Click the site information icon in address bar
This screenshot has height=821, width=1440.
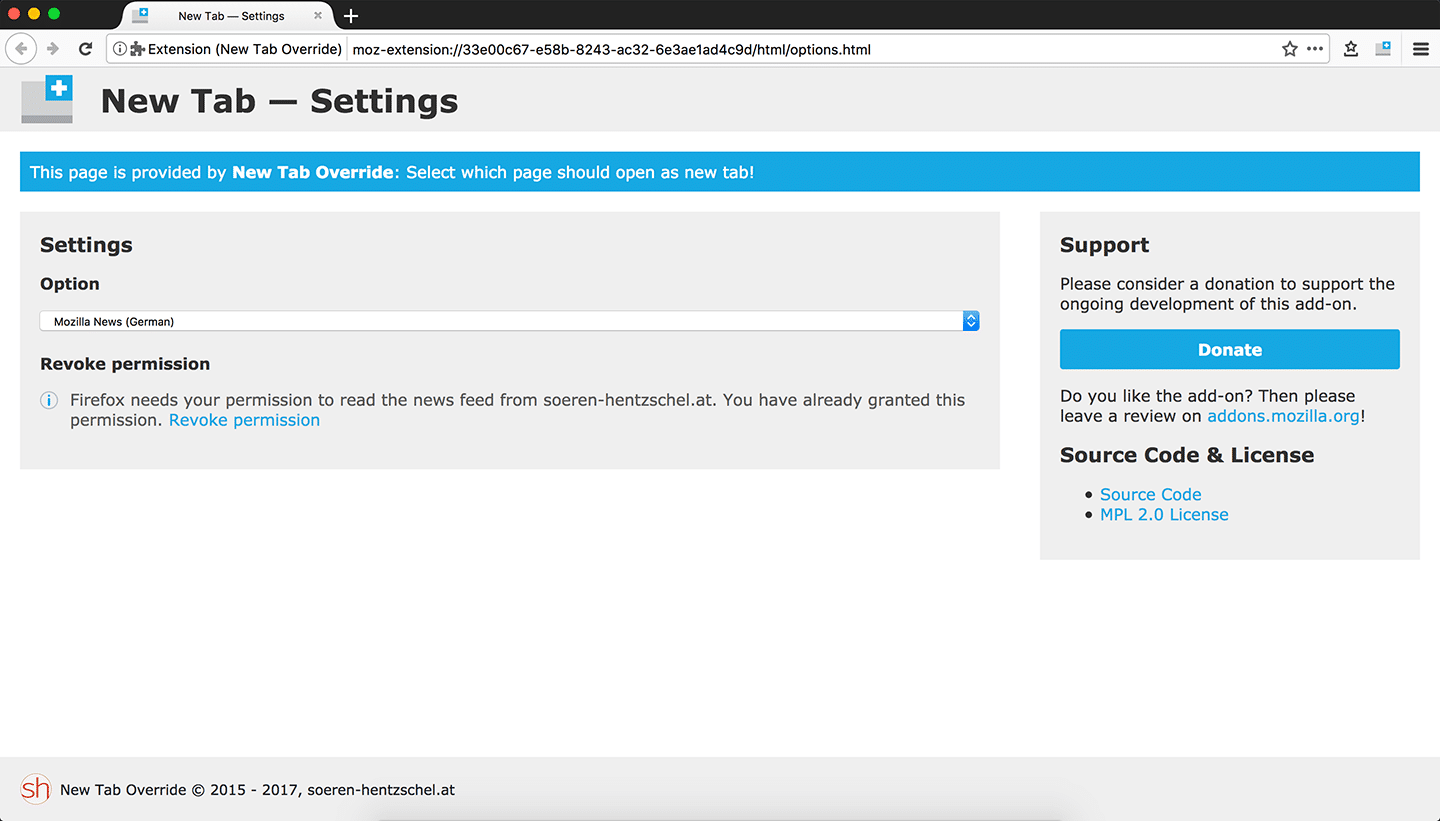(120, 49)
